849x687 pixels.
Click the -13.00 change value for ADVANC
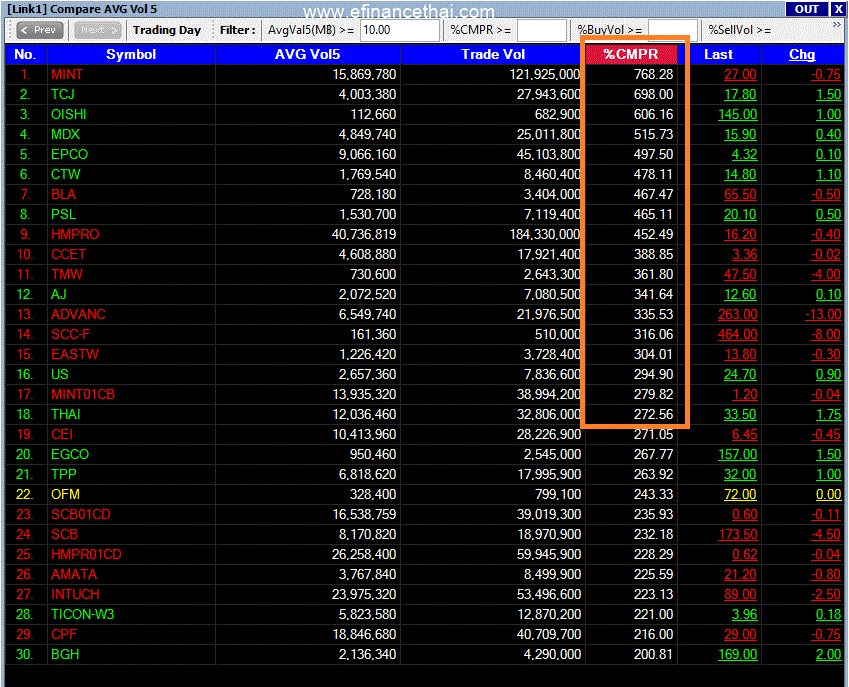point(823,315)
